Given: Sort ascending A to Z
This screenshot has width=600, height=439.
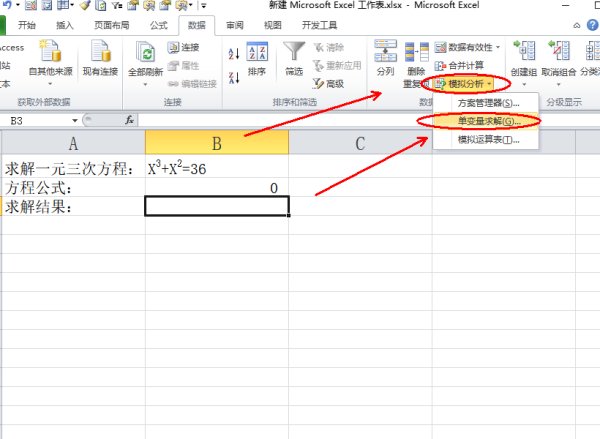Looking at the screenshot, I should 234,54.
